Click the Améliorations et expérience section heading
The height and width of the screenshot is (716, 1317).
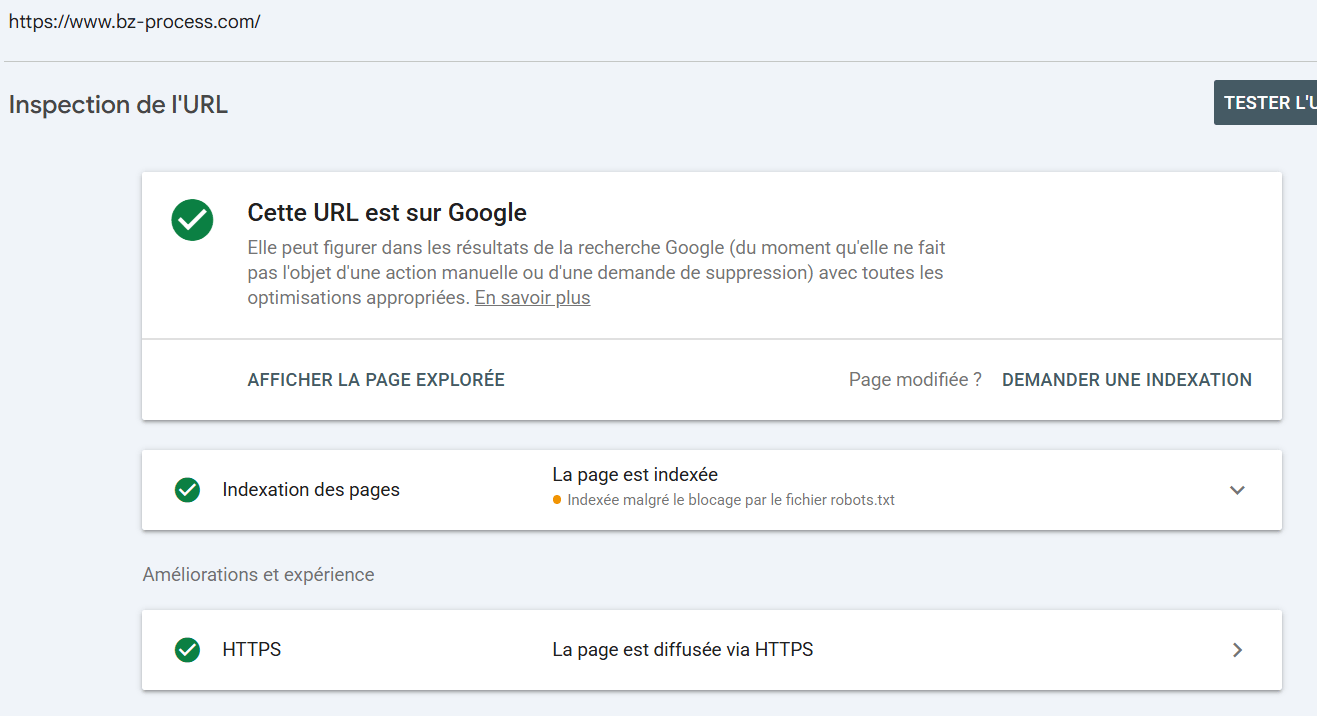258,575
